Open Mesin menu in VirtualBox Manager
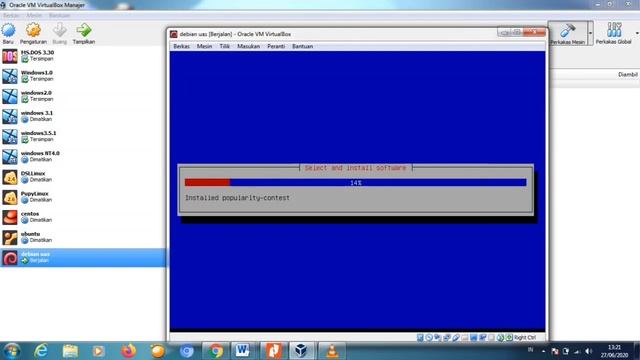640x360 pixels. [x=34, y=16]
